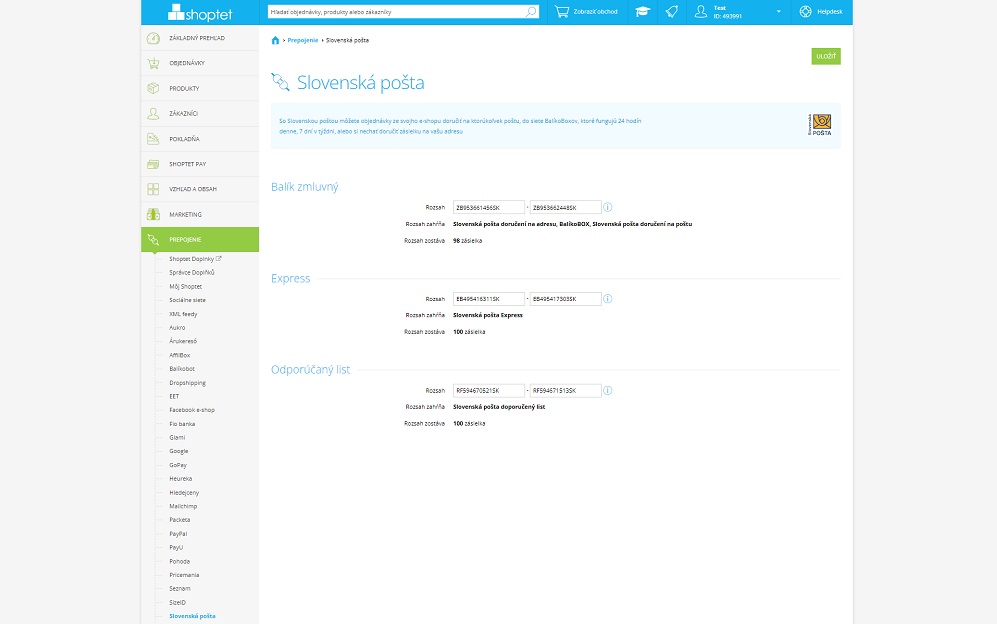Open Pricemania submenu item
The height and width of the screenshot is (624, 997).
click(184, 575)
